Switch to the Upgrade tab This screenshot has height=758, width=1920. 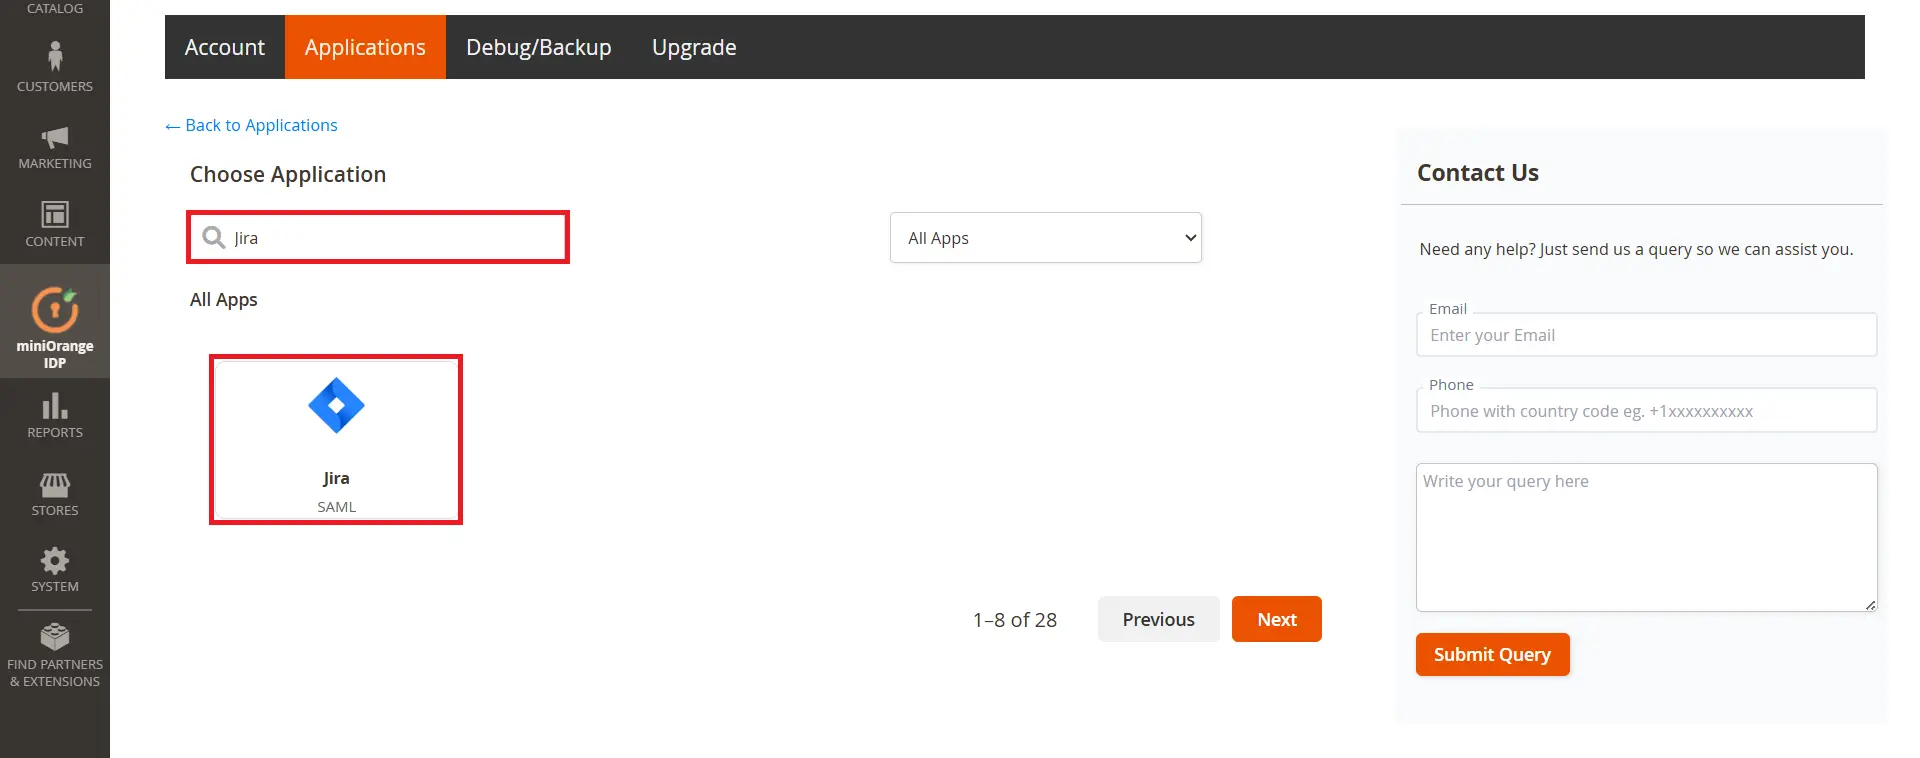pos(694,47)
